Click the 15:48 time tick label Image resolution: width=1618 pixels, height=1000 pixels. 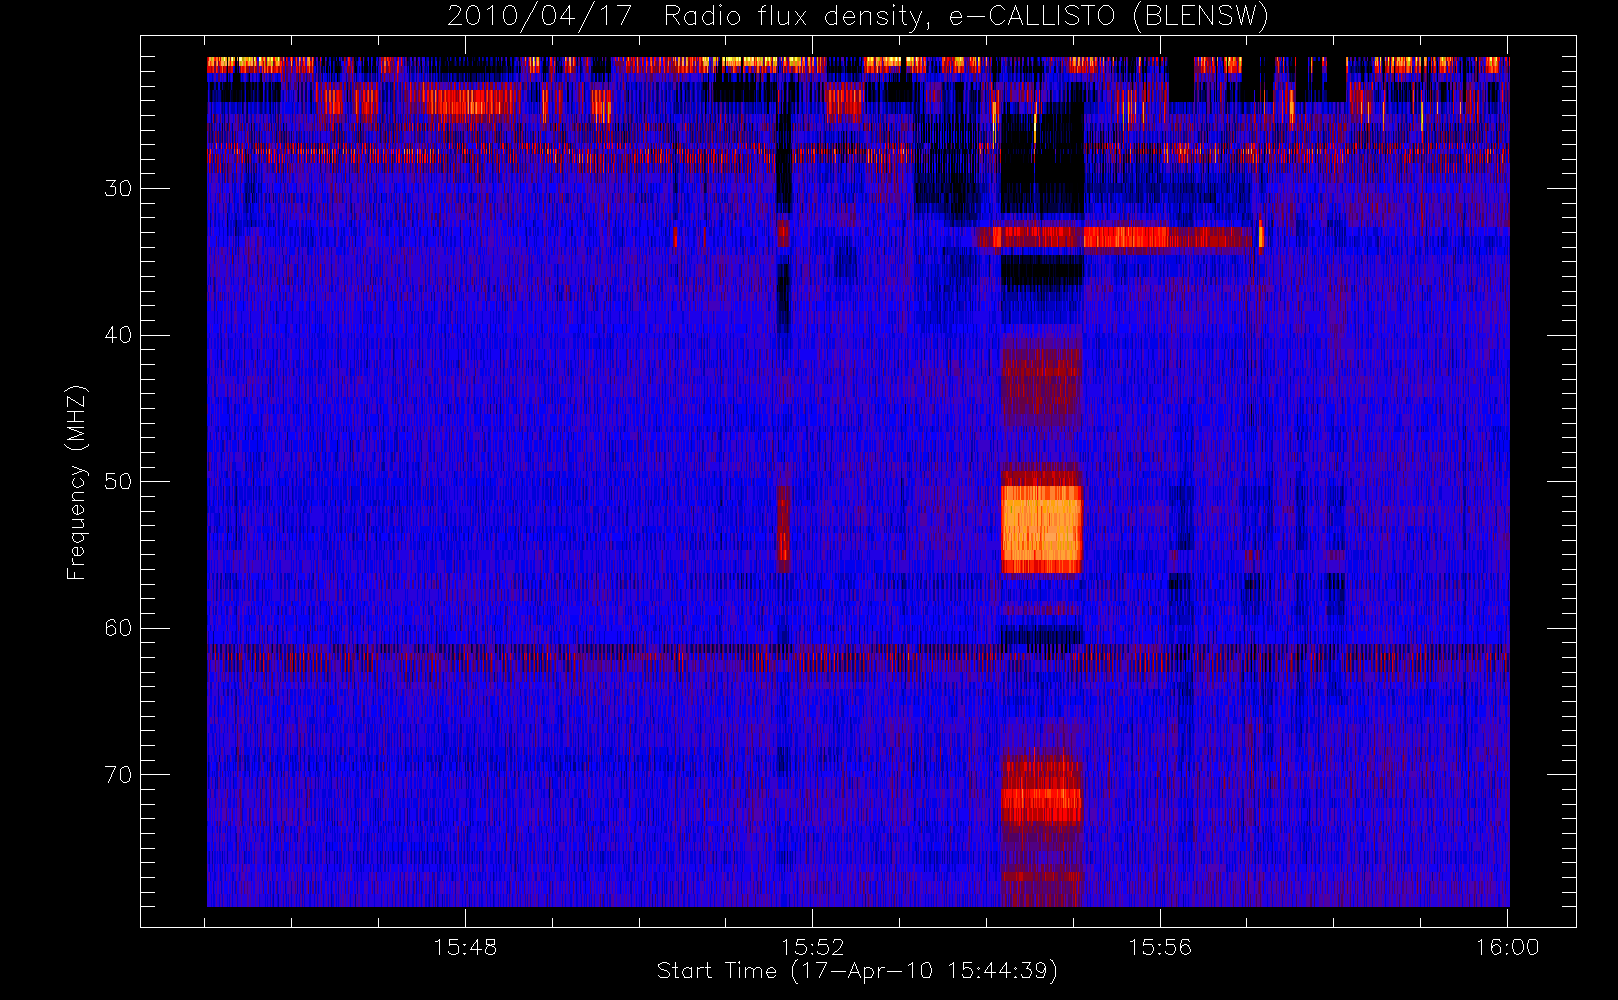[x=465, y=947]
